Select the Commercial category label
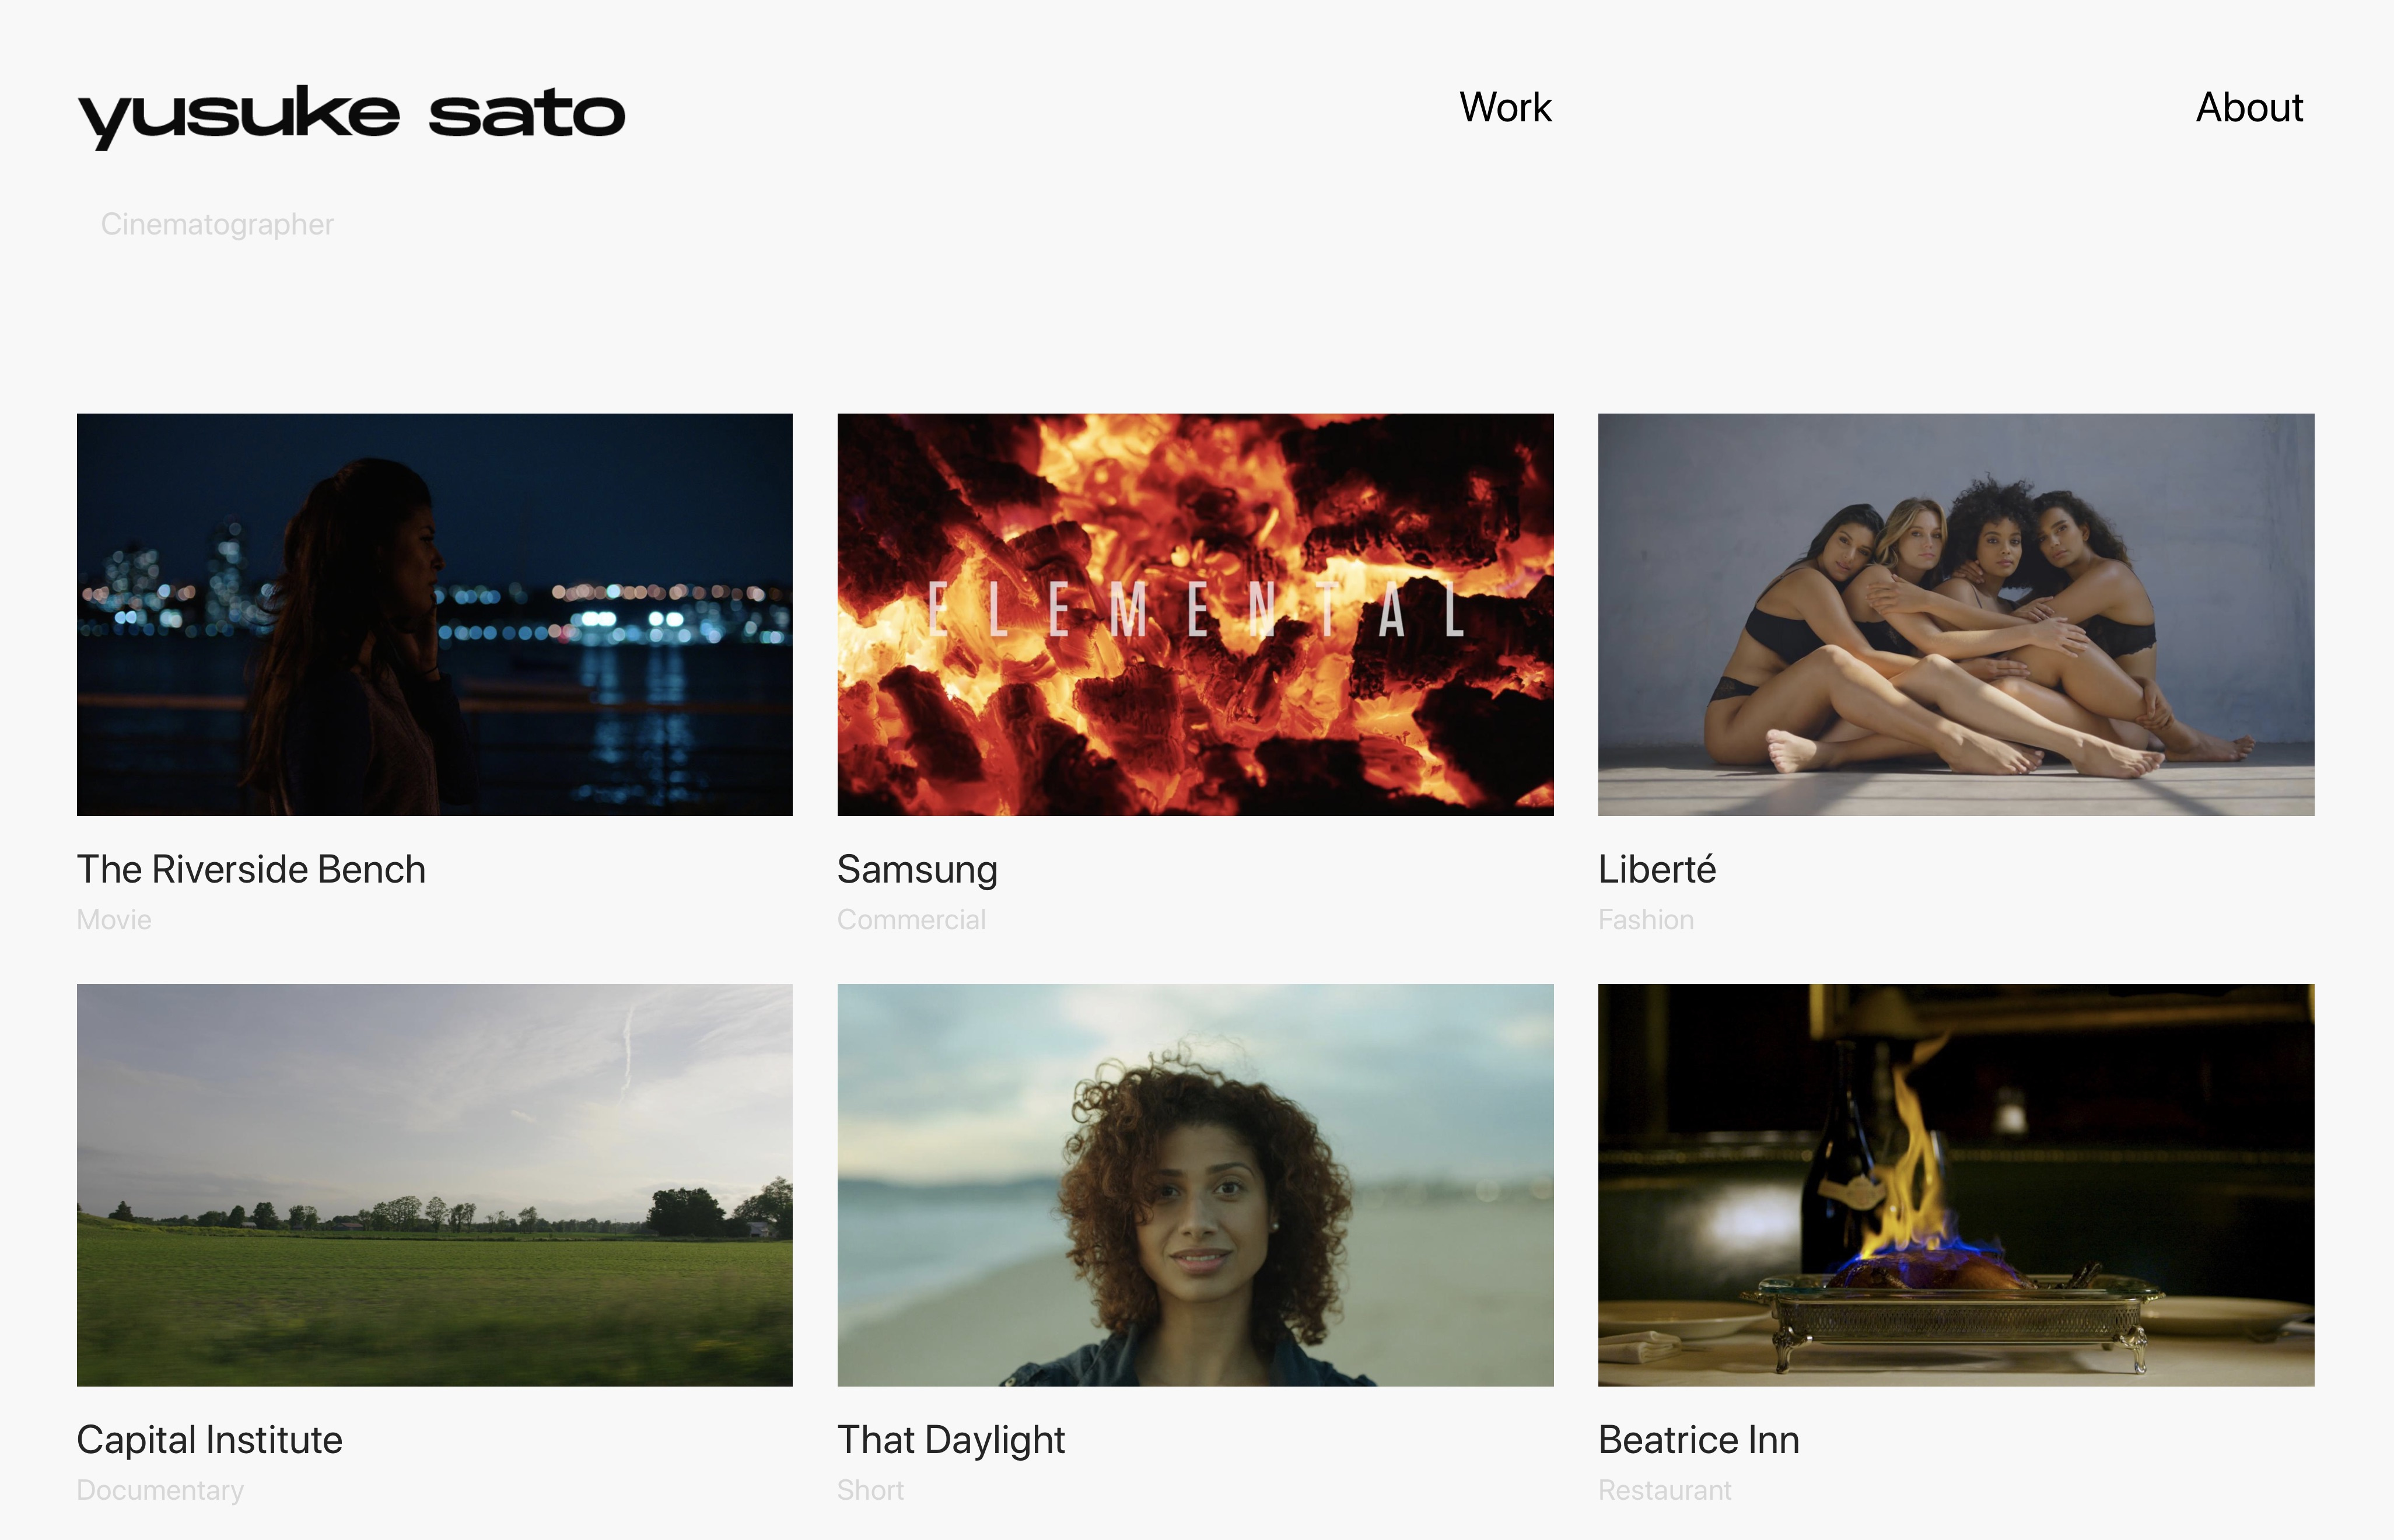This screenshot has width=2394, height=1540. click(x=911, y=919)
